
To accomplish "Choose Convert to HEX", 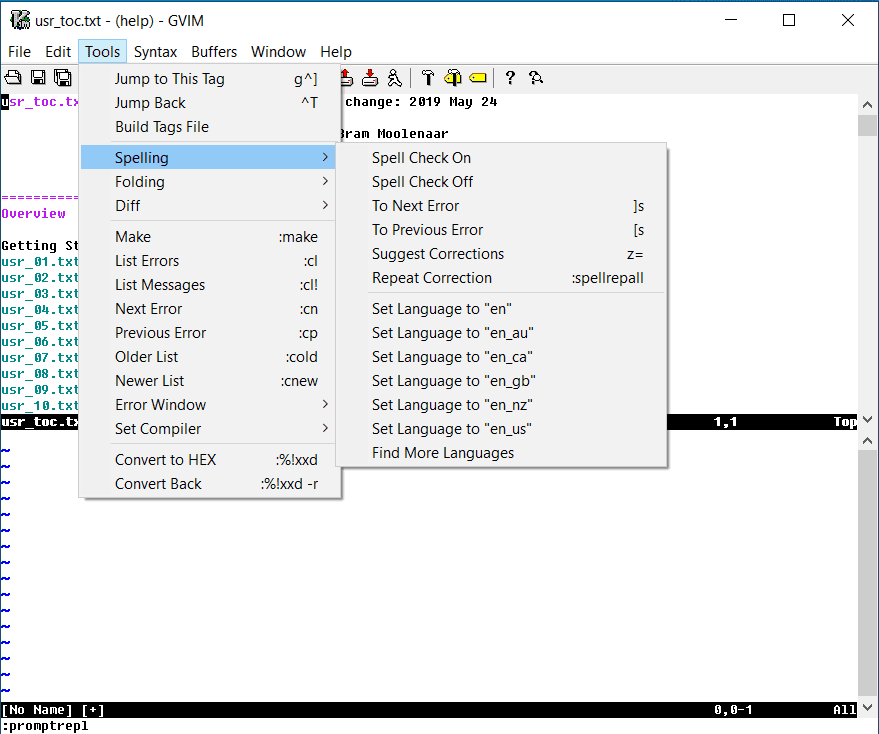I will coord(208,460).
